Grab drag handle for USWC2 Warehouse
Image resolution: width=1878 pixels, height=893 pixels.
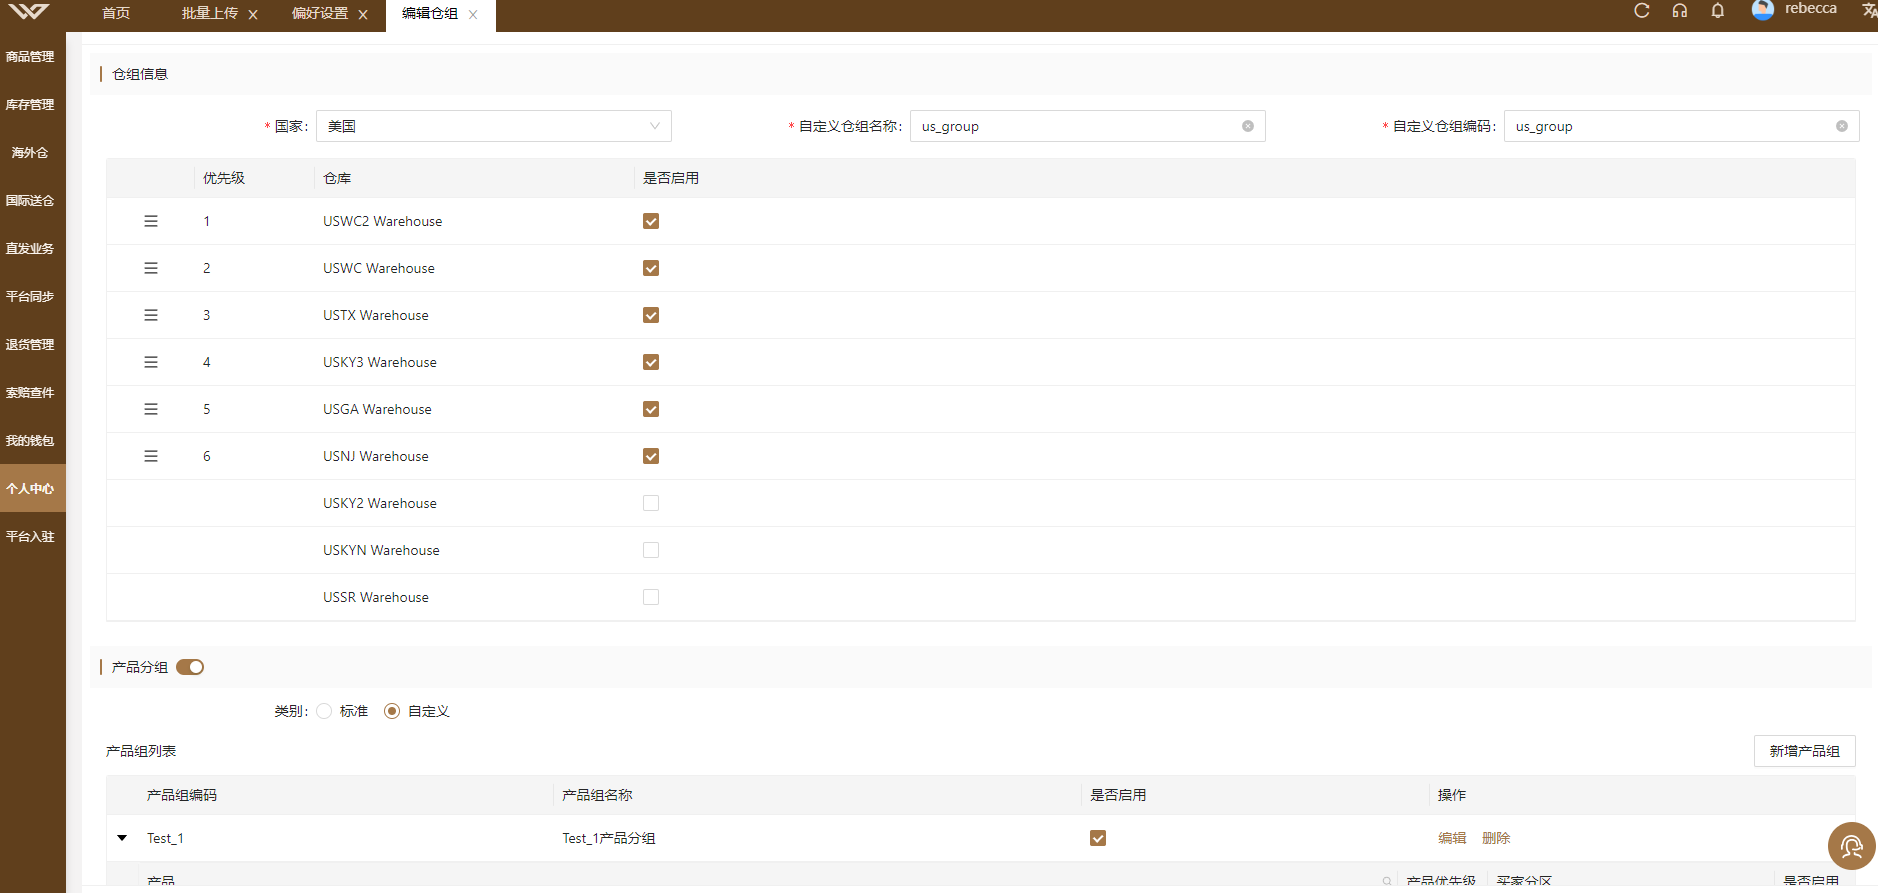151,221
